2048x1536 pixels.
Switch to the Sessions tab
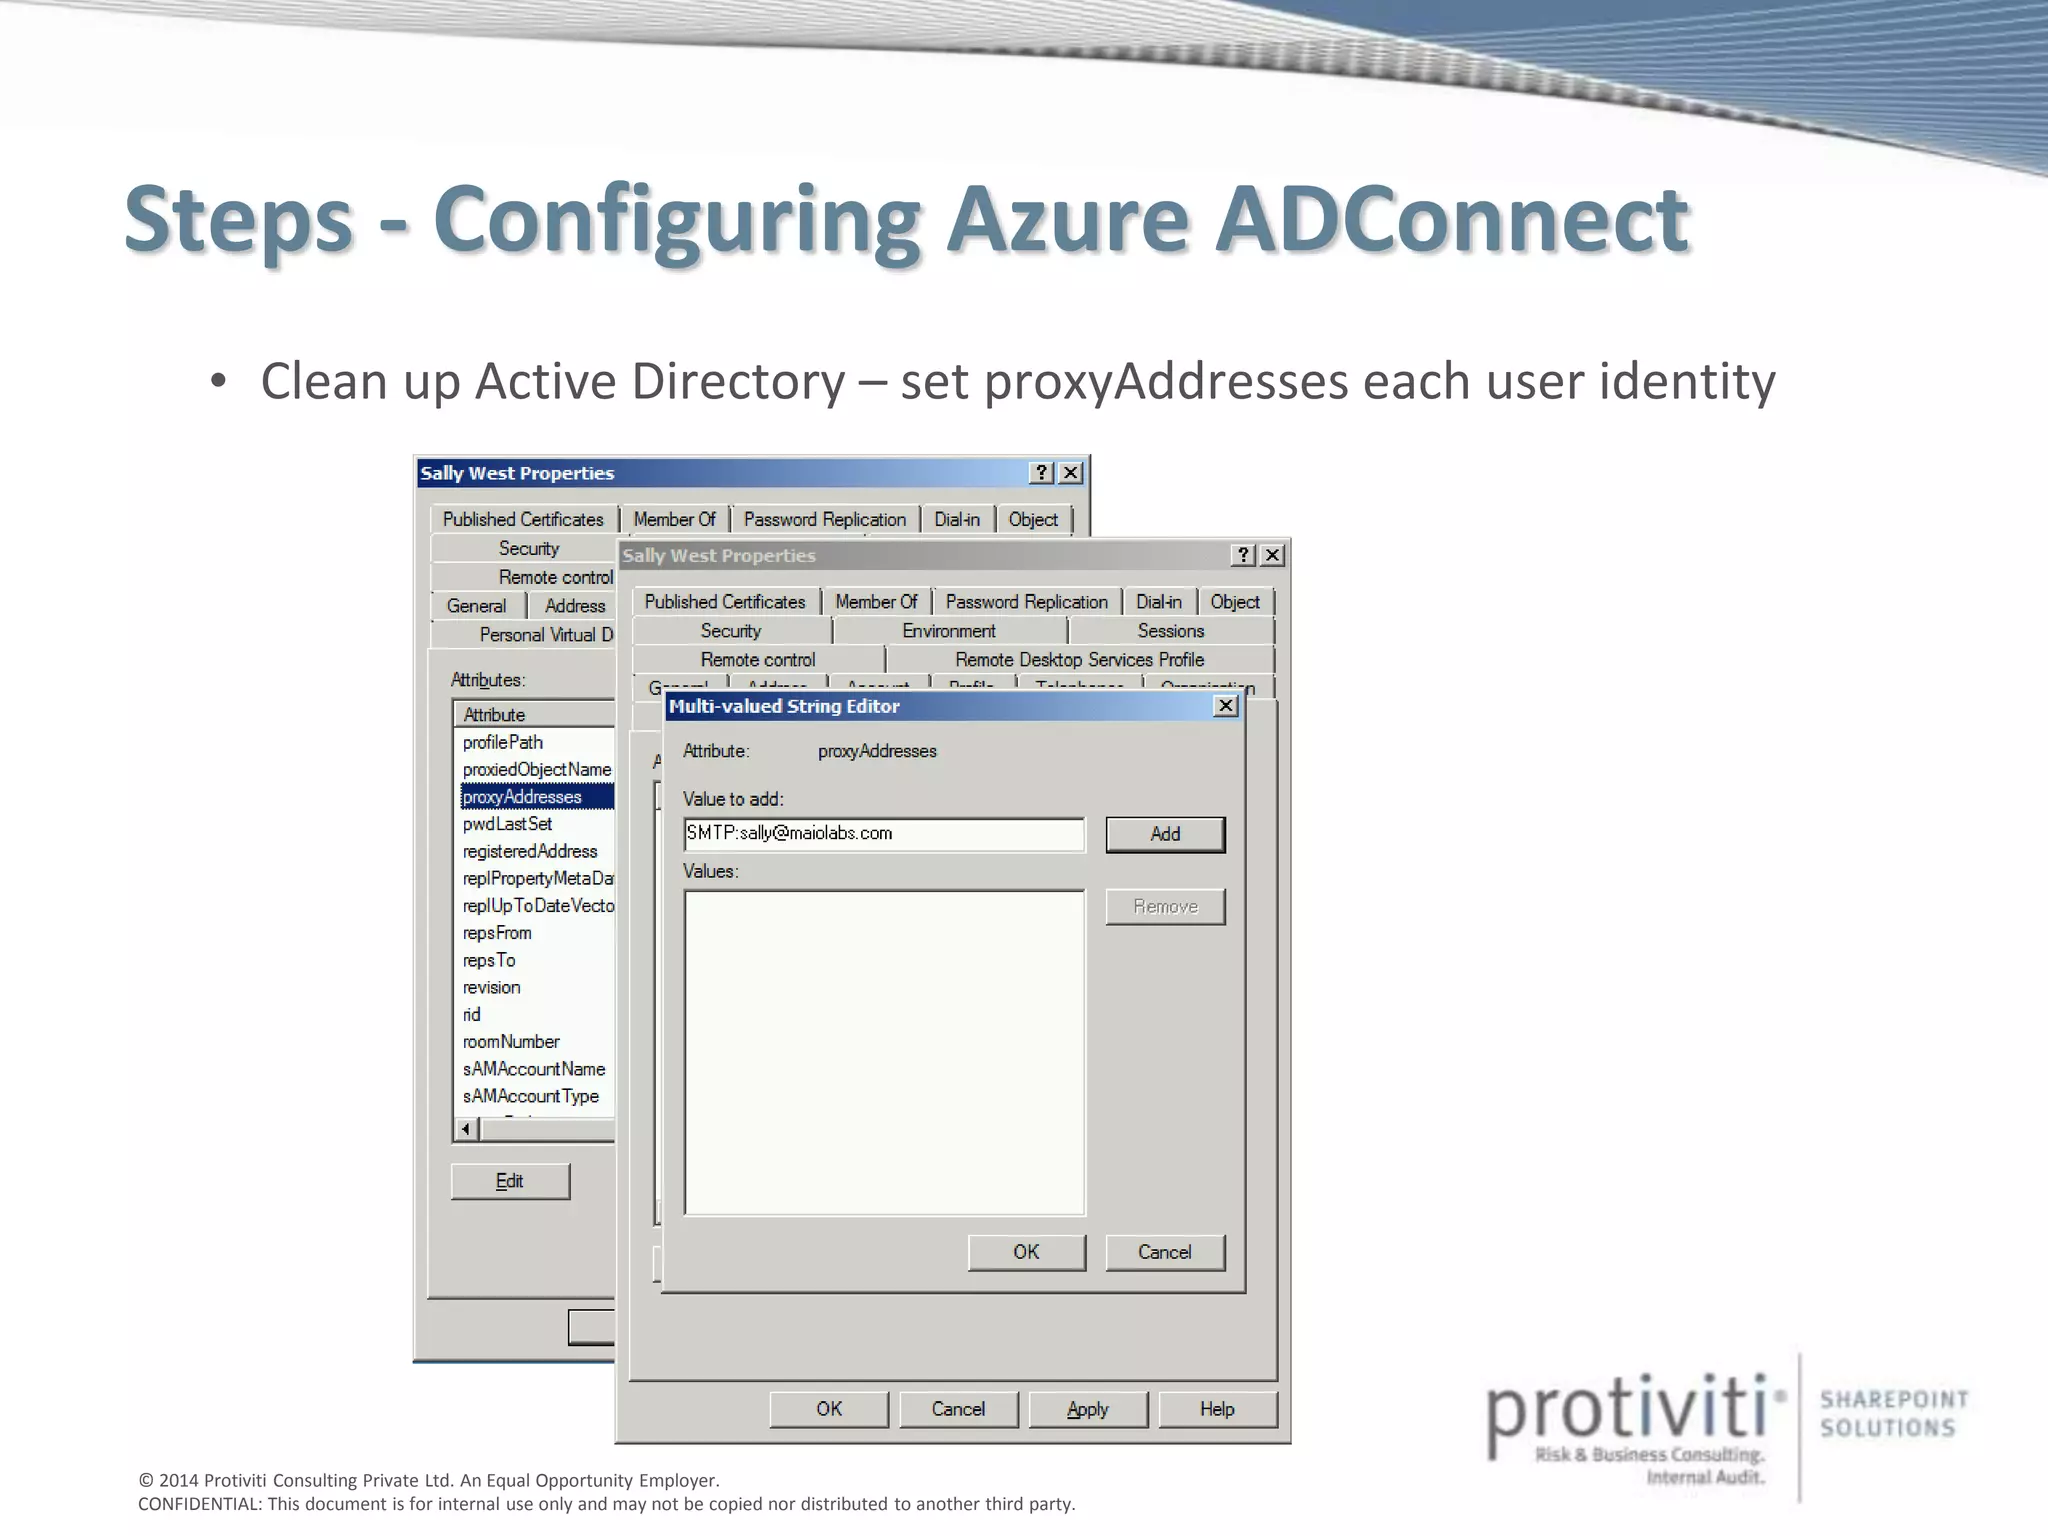pyautogui.click(x=1171, y=631)
